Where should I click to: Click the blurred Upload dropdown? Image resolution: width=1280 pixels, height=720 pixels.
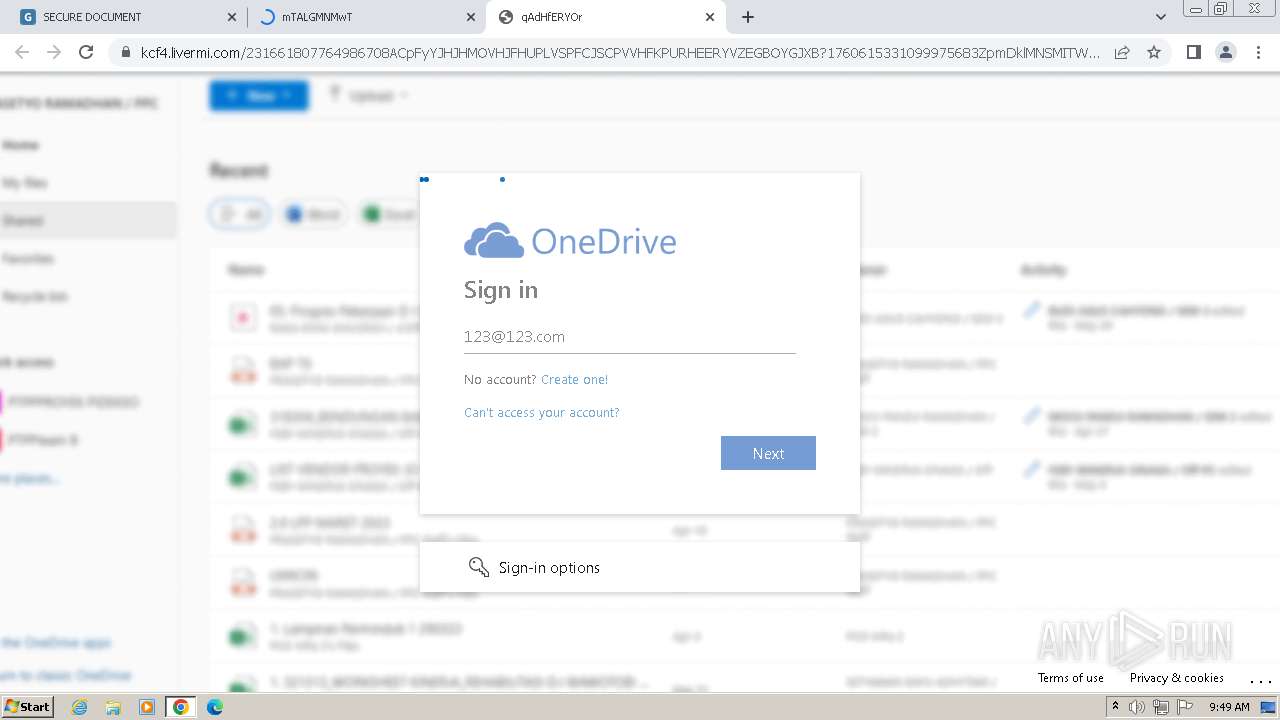(369, 95)
